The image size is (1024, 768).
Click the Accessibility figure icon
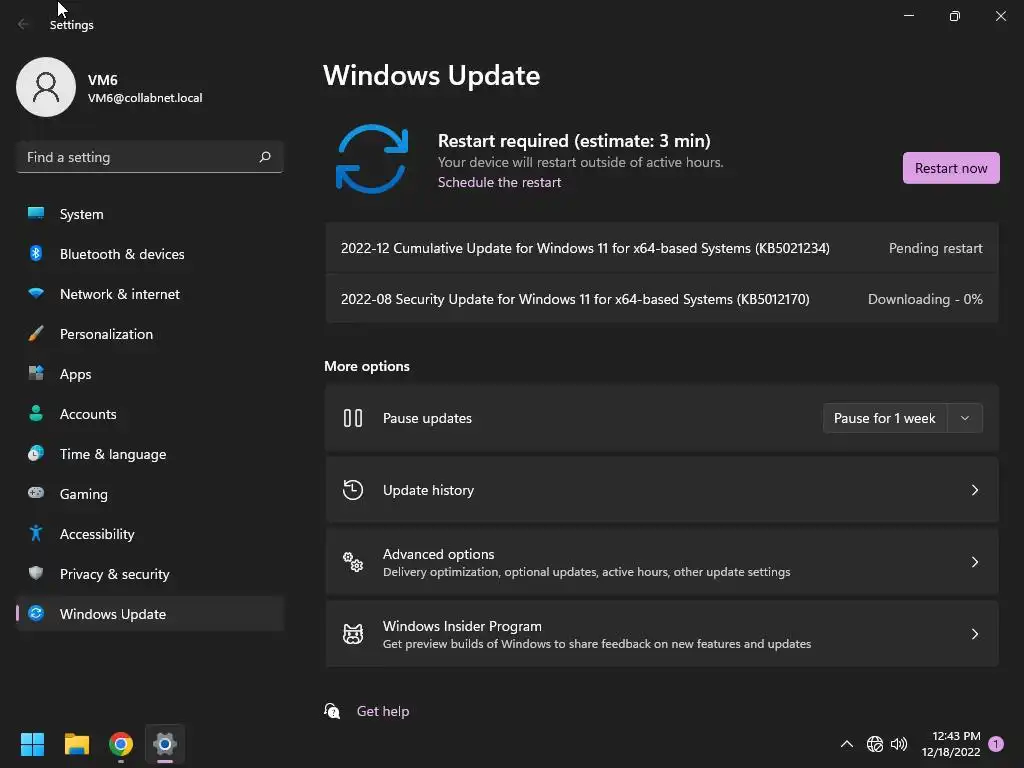(36, 534)
